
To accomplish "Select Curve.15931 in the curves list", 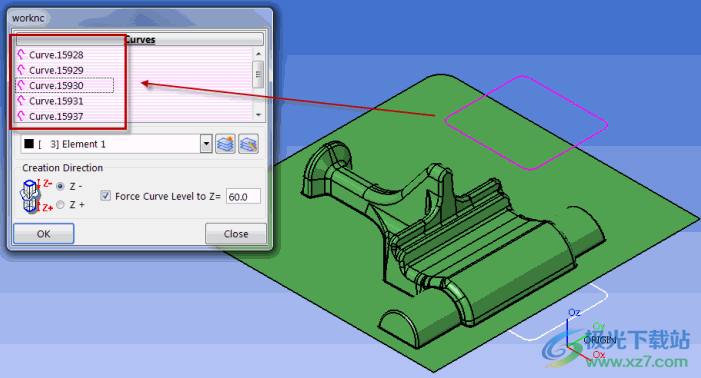I will [x=56, y=101].
